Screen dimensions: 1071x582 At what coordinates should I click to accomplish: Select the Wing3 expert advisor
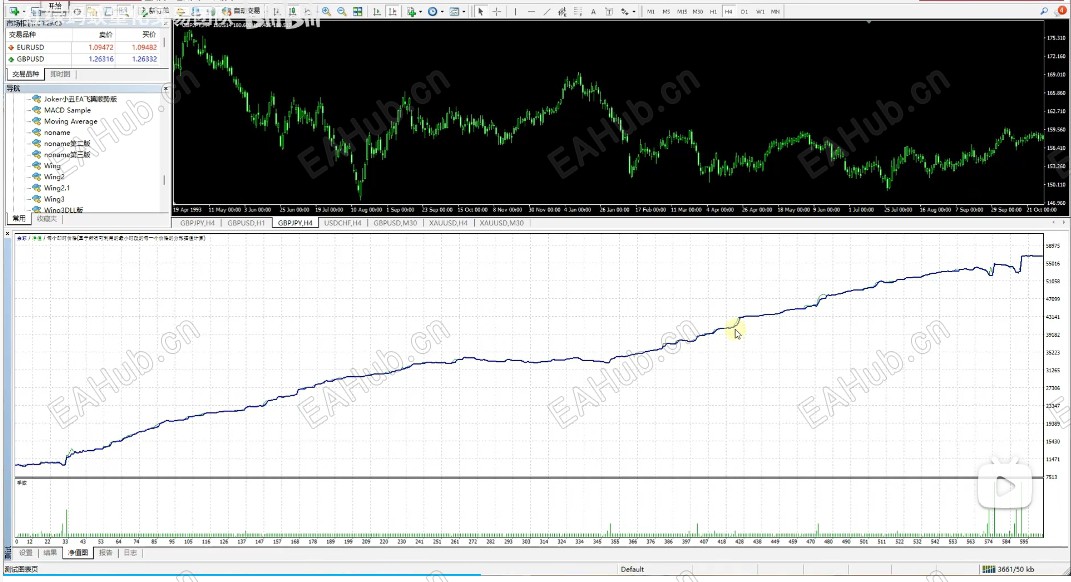point(54,199)
